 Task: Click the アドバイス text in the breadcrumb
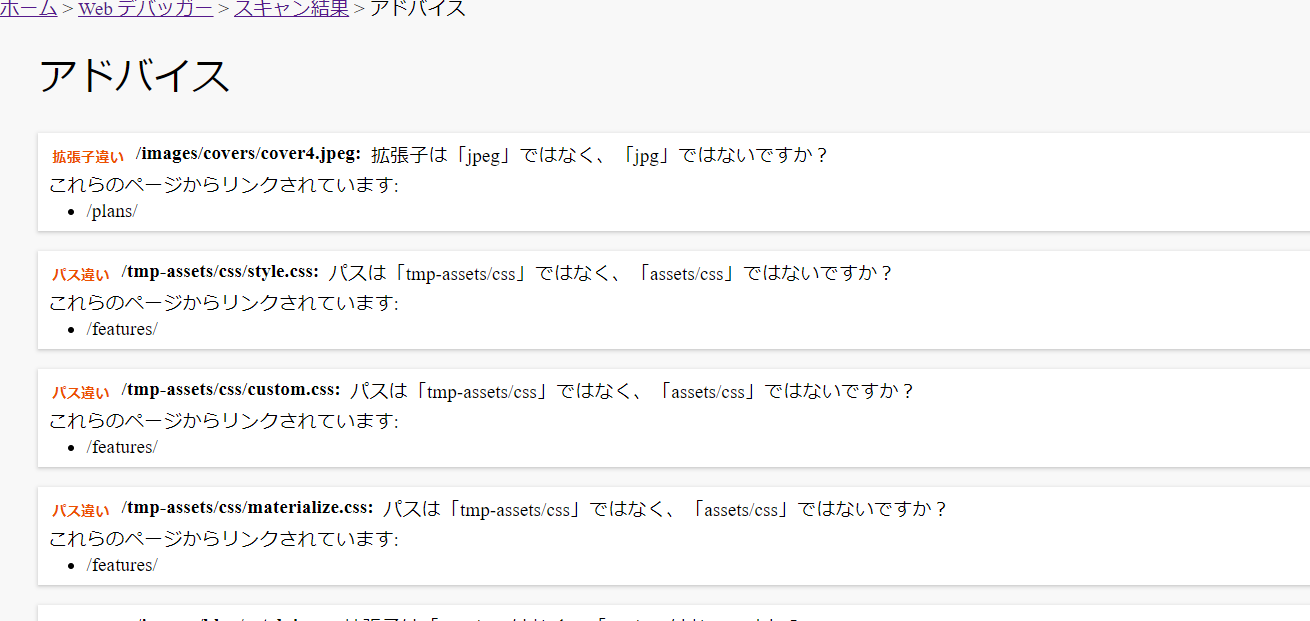coord(417,9)
